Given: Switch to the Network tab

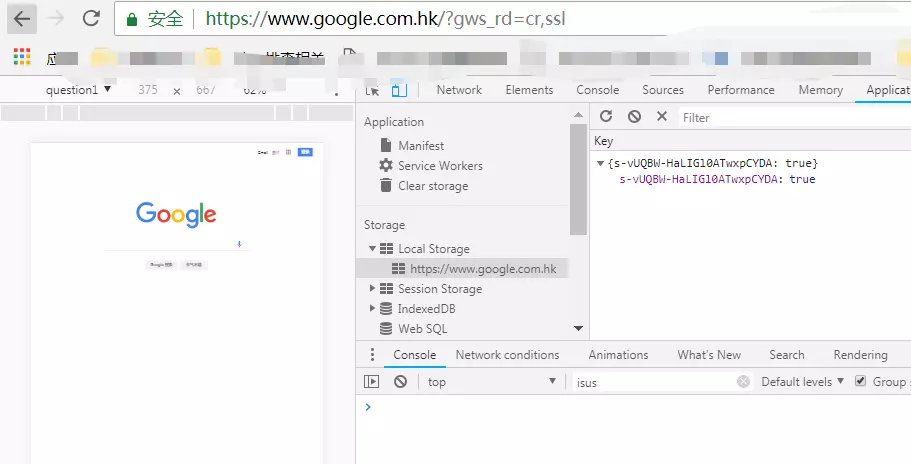Looking at the screenshot, I should [x=459, y=90].
